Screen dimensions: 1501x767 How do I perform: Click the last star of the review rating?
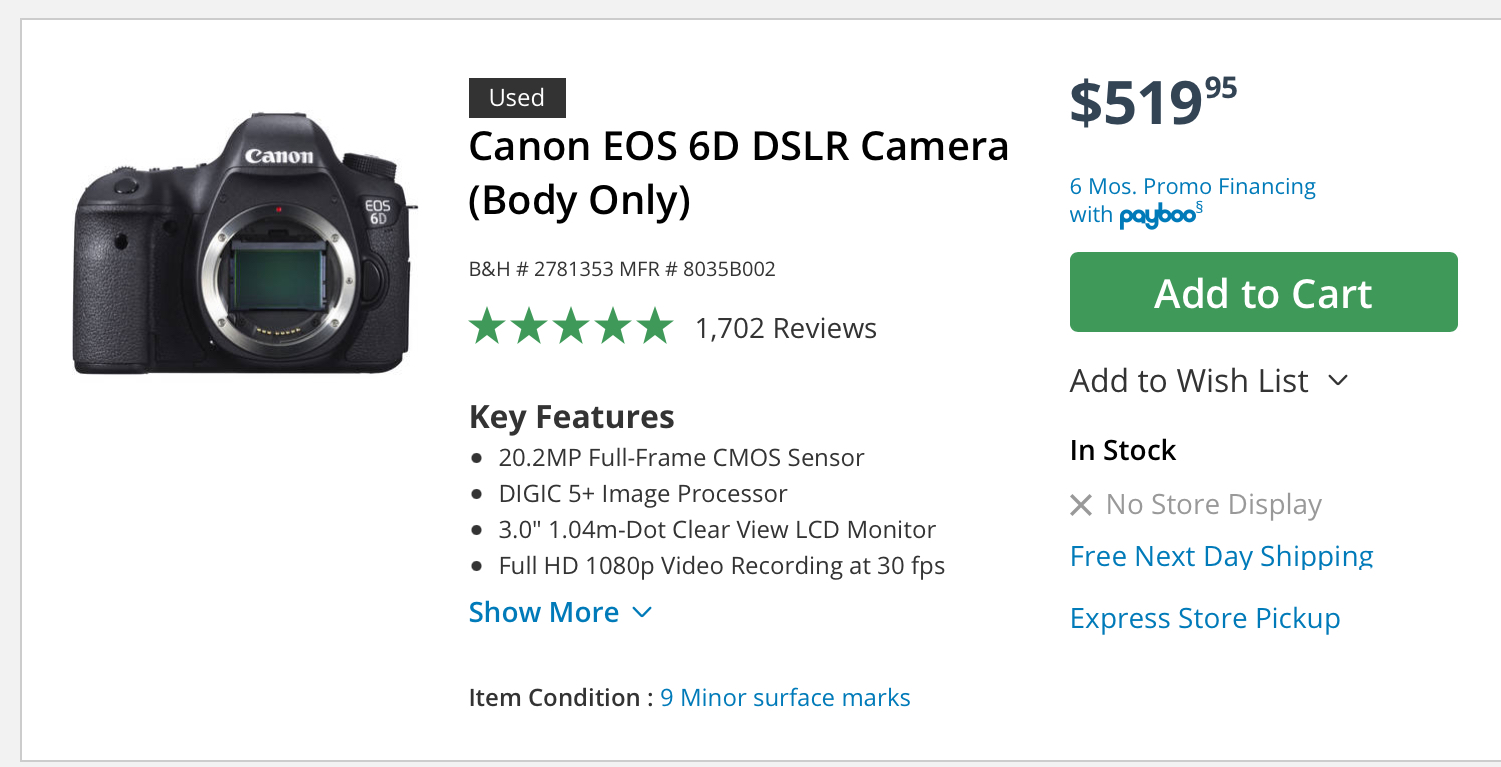(655, 327)
